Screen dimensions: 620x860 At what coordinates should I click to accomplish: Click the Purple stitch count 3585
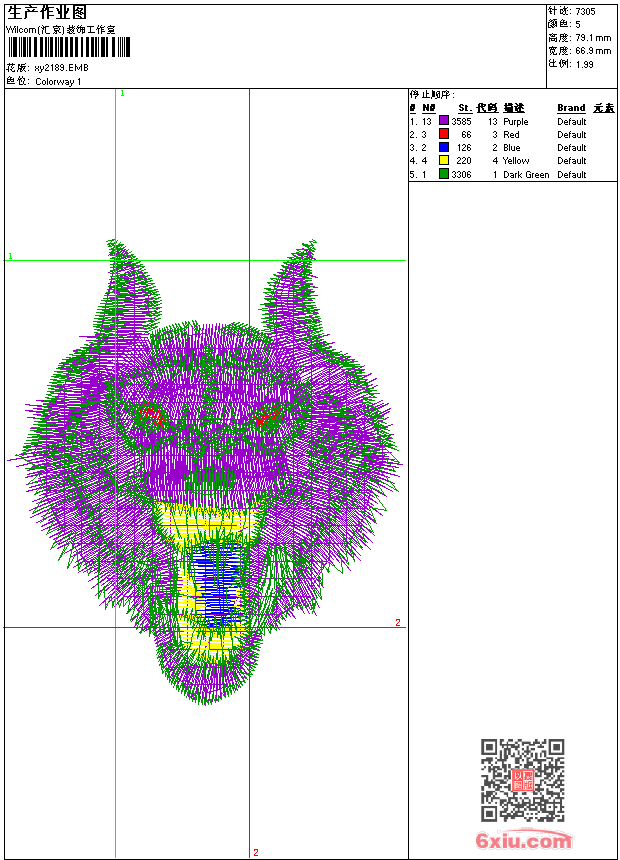(x=461, y=121)
